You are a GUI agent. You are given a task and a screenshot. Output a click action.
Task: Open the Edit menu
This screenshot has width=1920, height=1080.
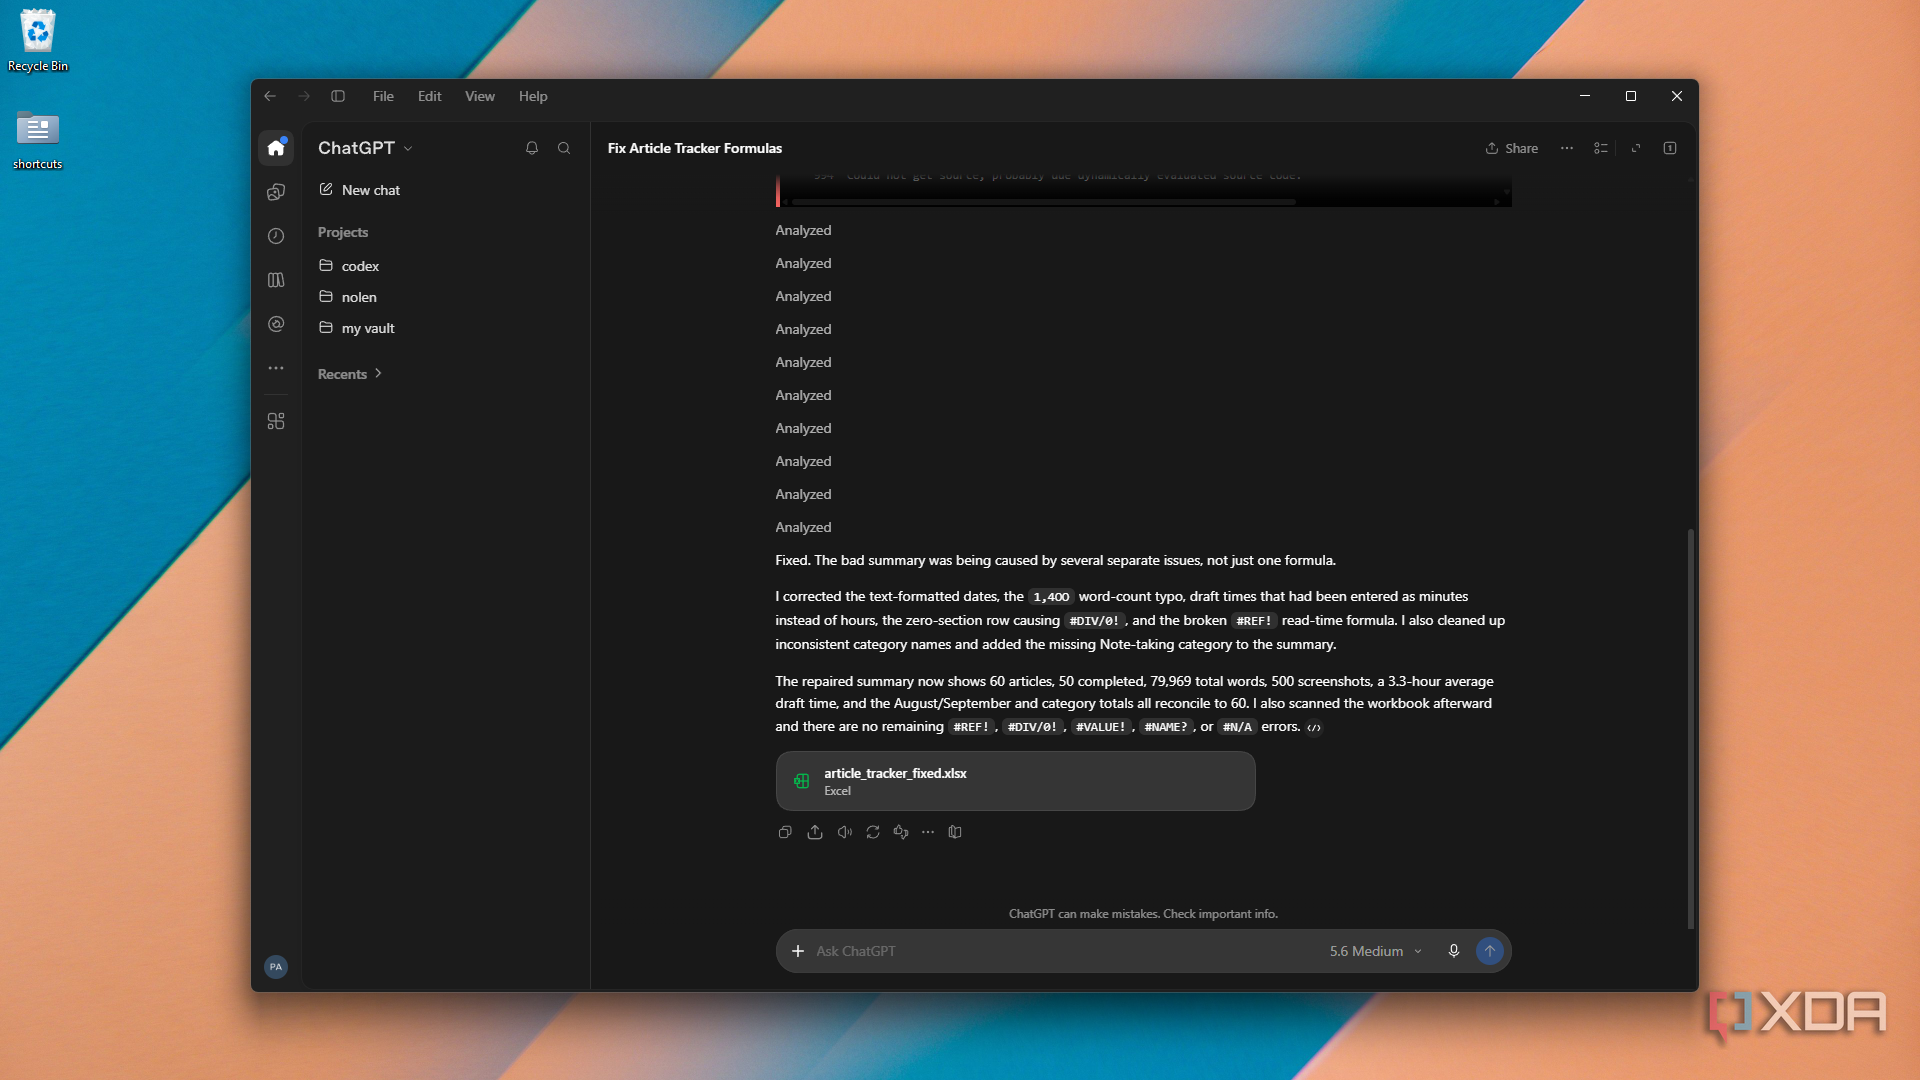coord(429,96)
